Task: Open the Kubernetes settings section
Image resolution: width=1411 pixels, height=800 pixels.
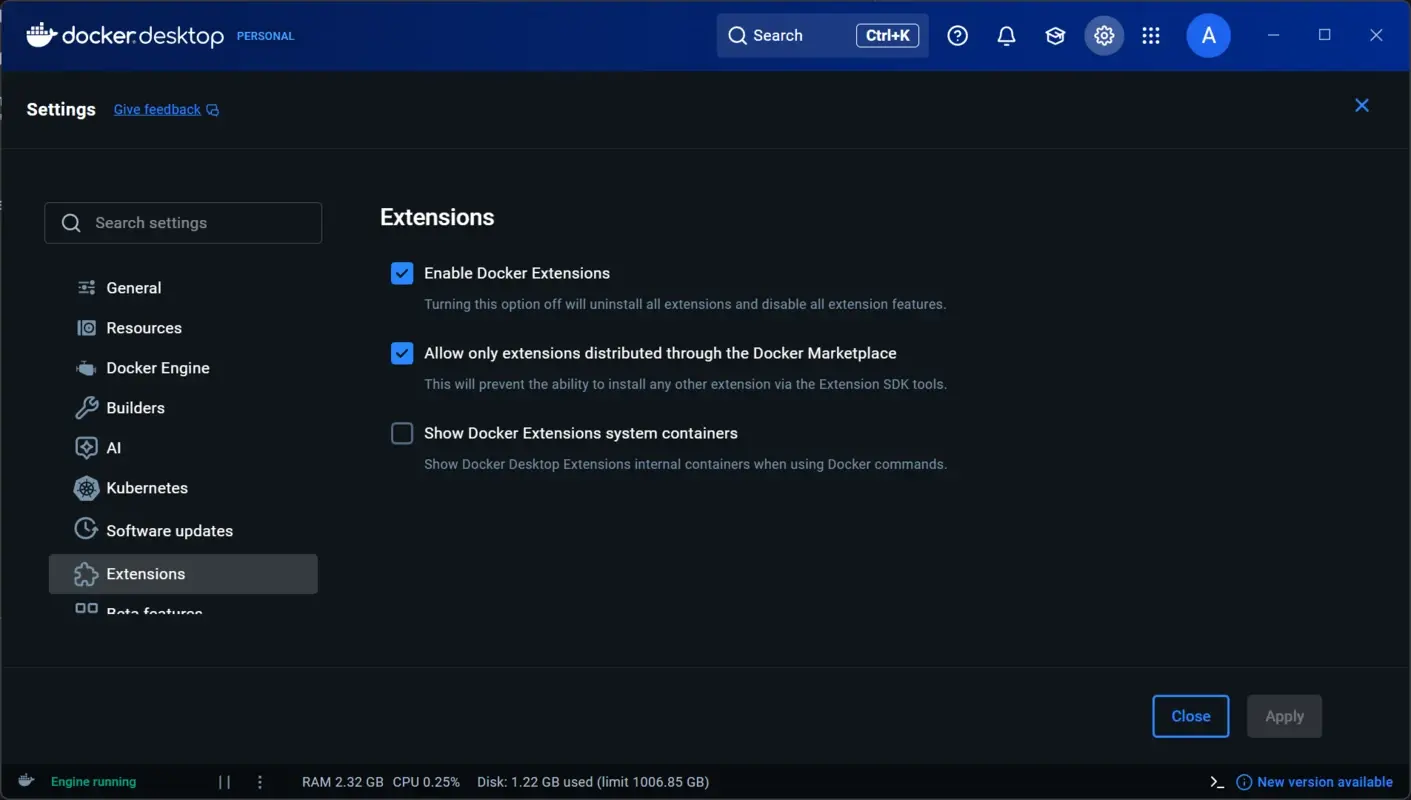Action: 146,488
